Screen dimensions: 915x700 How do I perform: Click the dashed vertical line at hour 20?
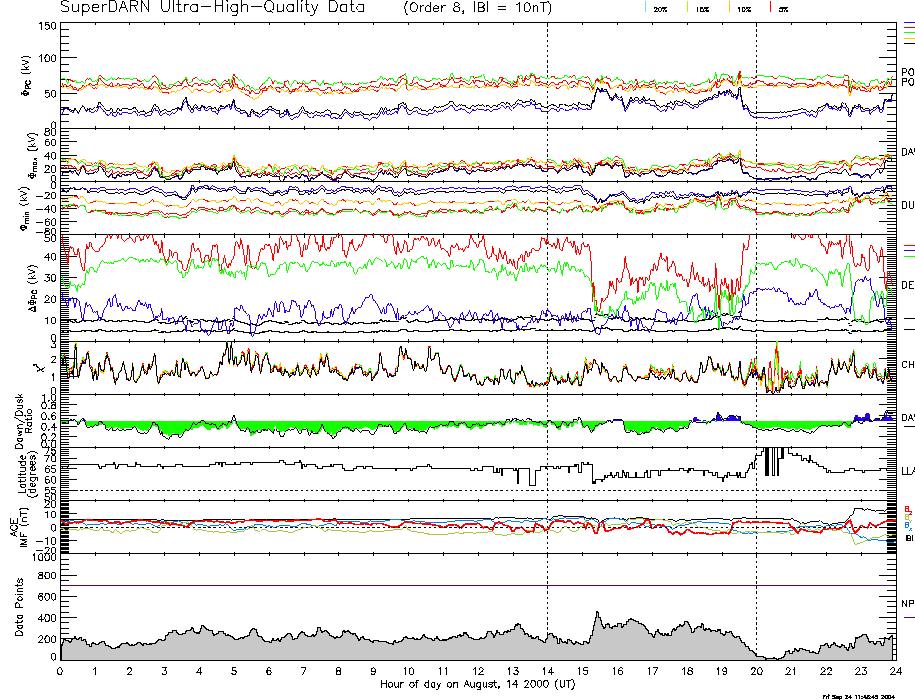point(756,300)
